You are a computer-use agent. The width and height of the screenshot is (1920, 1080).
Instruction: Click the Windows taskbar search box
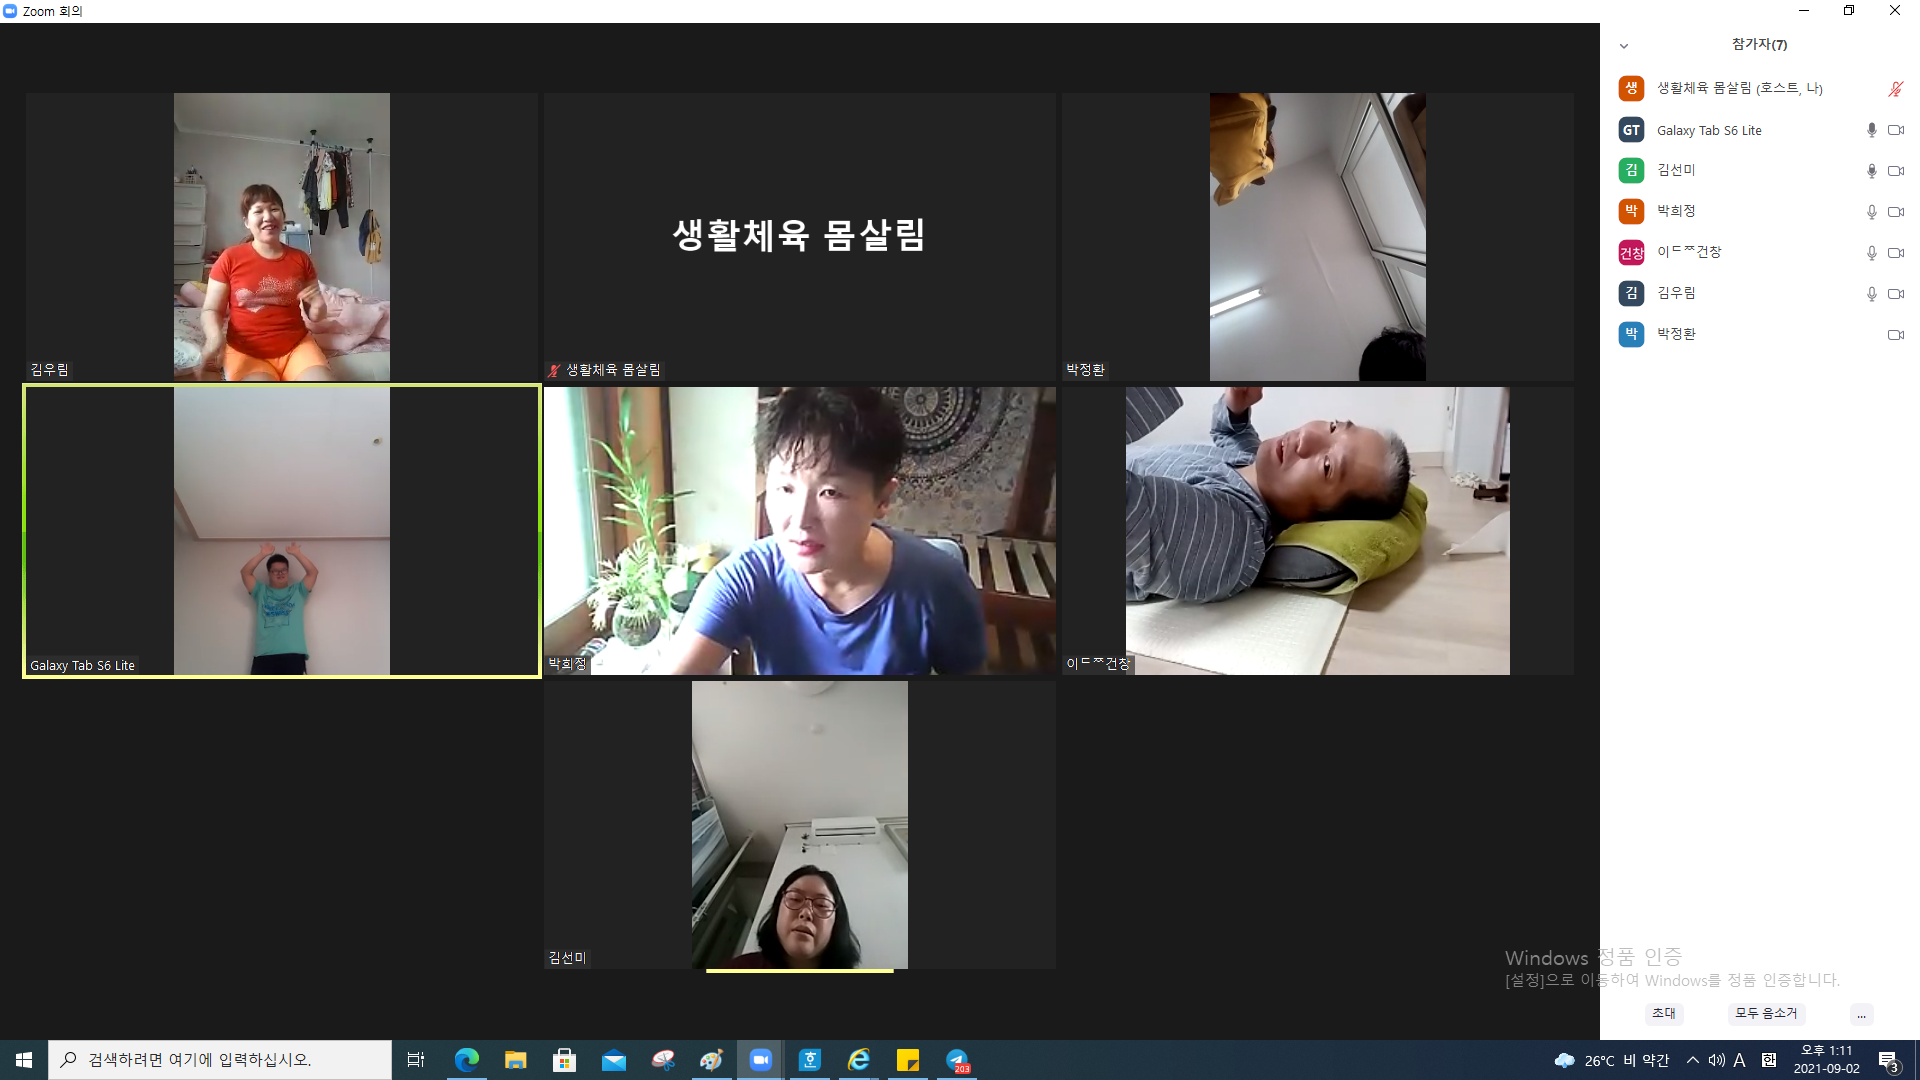(220, 1060)
